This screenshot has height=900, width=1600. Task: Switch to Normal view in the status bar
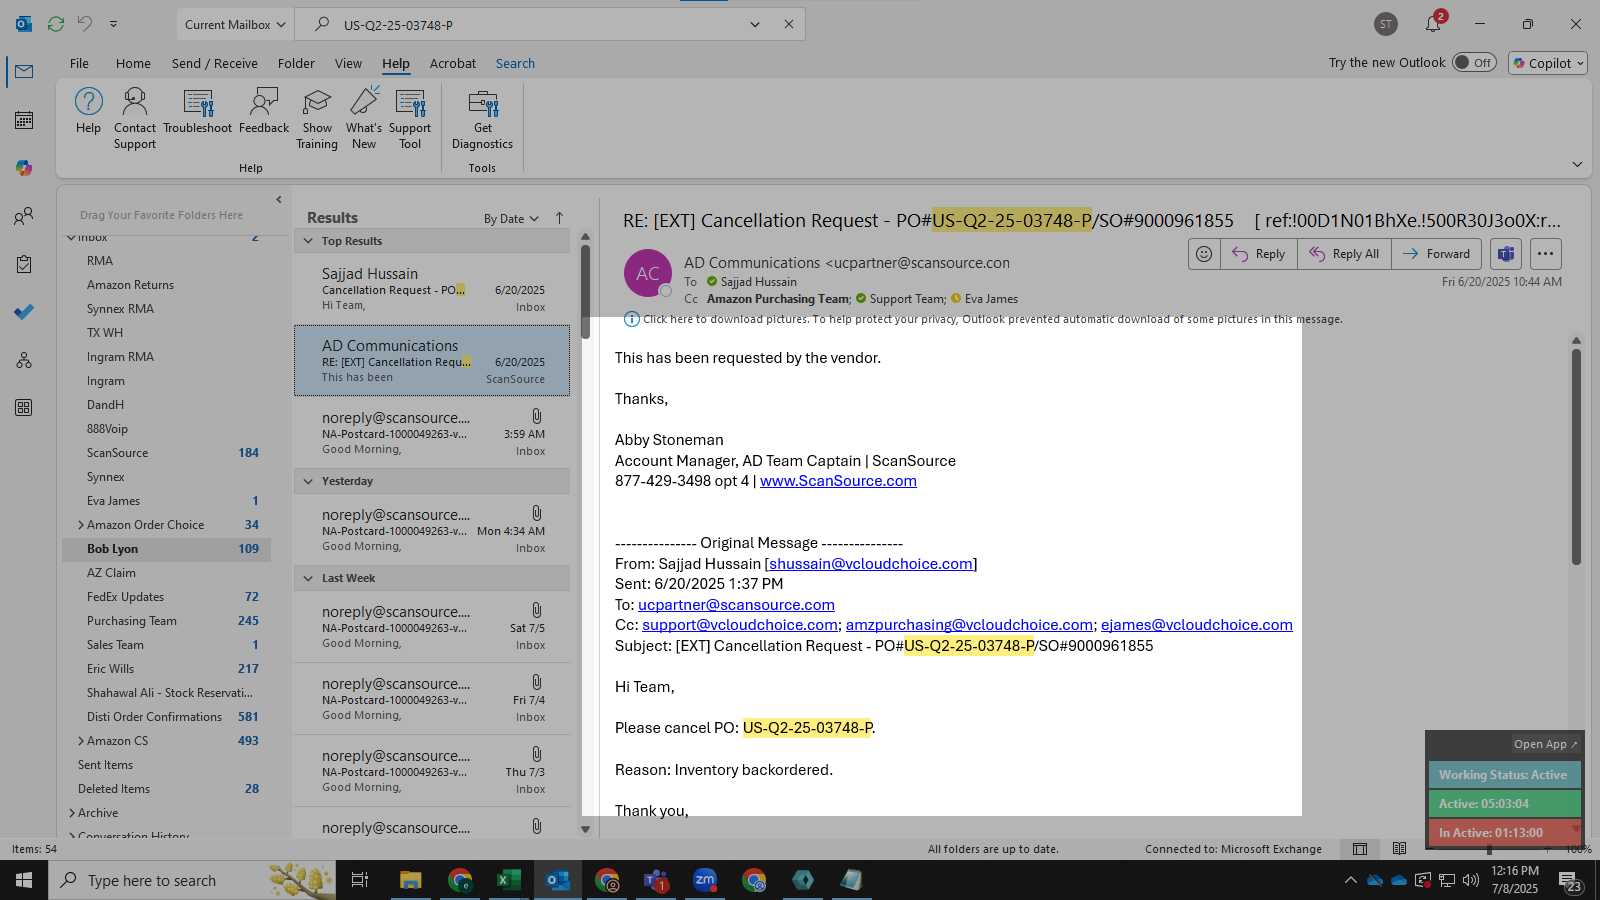[1360, 849]
